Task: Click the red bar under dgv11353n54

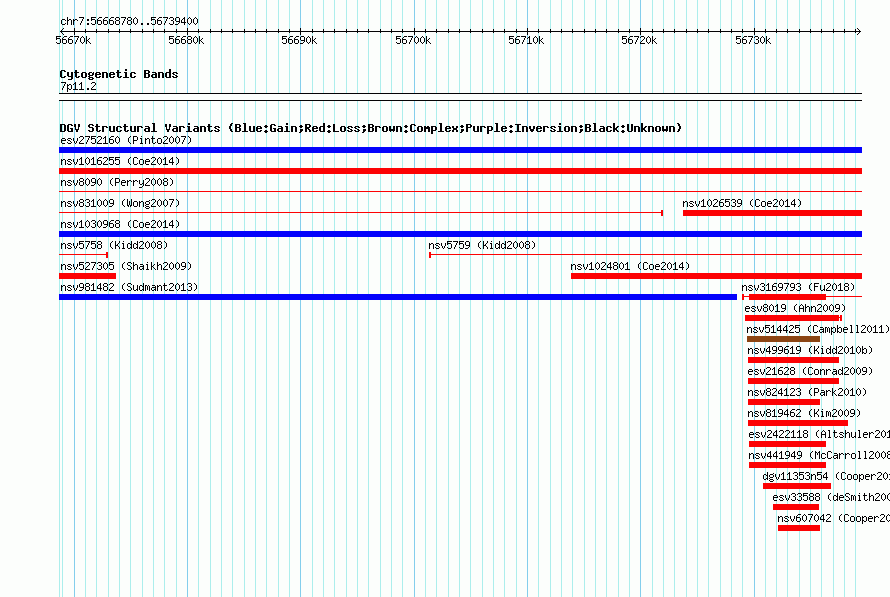Action: (x=797, y=486)
